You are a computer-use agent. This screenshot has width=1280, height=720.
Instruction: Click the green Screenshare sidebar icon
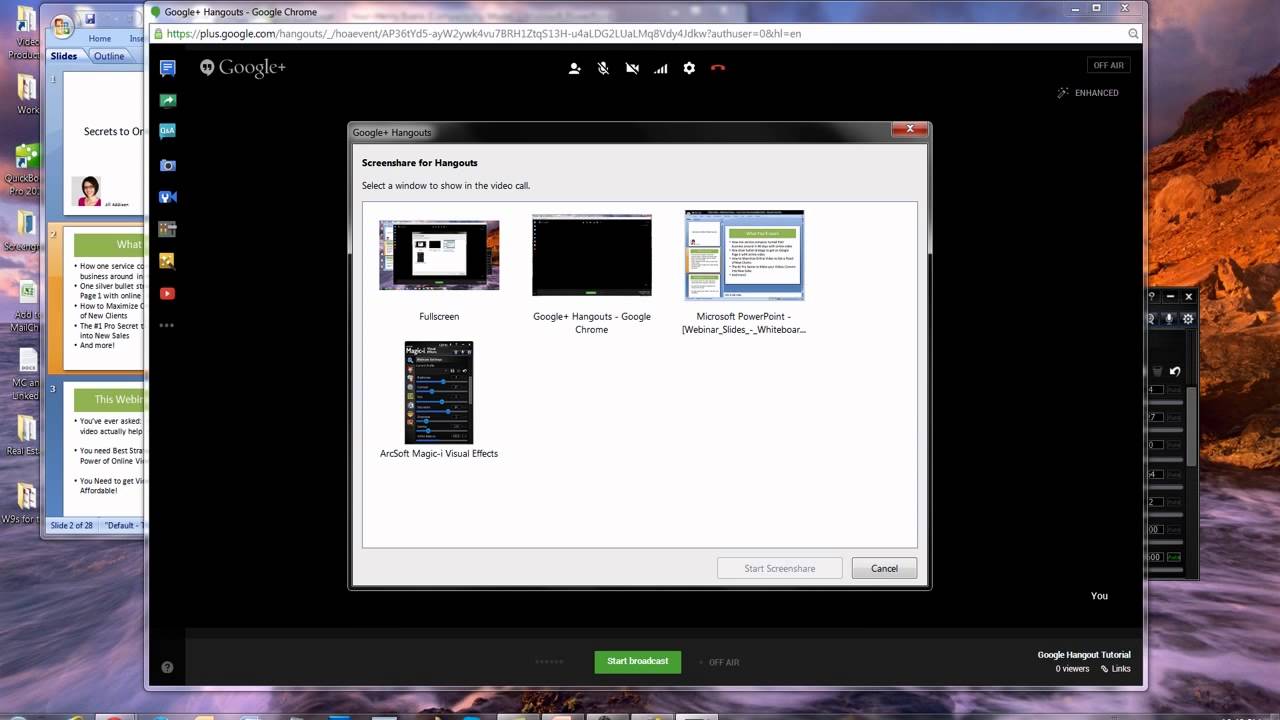(x=167, y=100)
